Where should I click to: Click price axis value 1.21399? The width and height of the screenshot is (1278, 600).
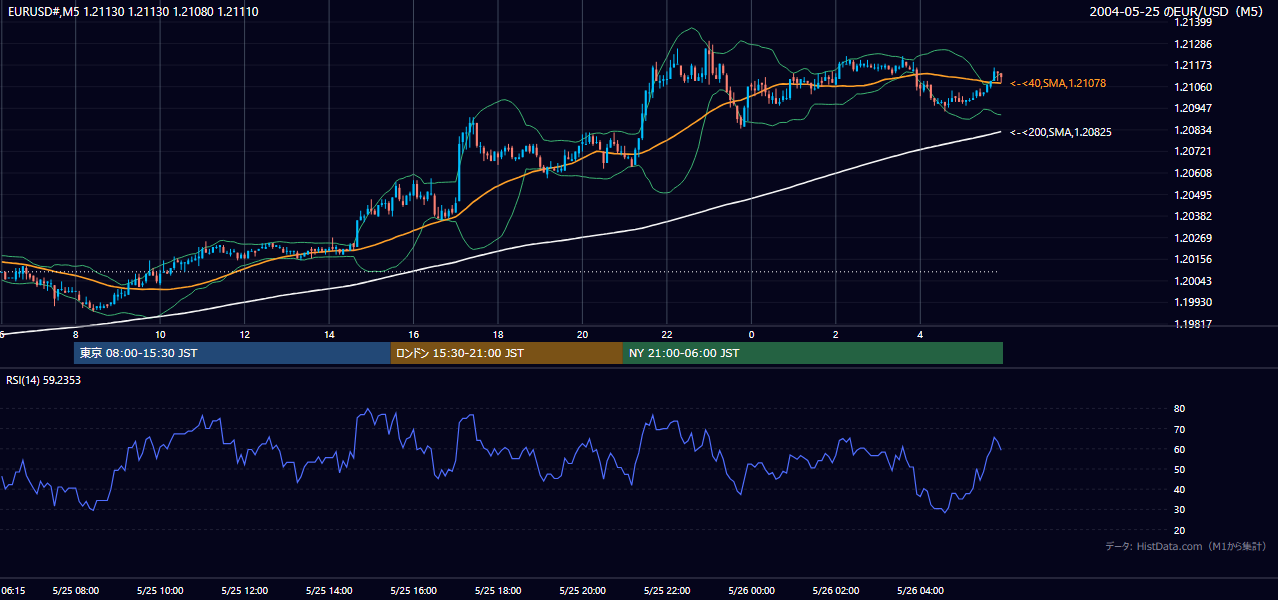tap(1194, 22)
